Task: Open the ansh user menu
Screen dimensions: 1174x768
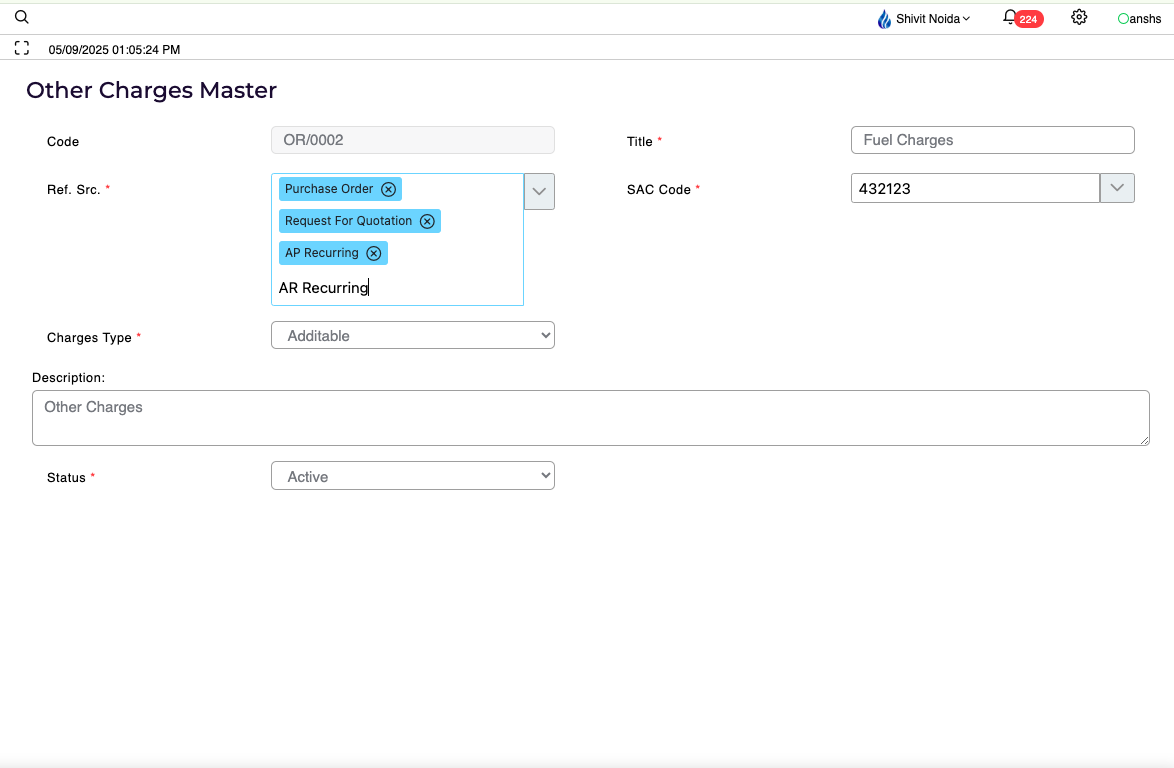Action: point(1140,19)
